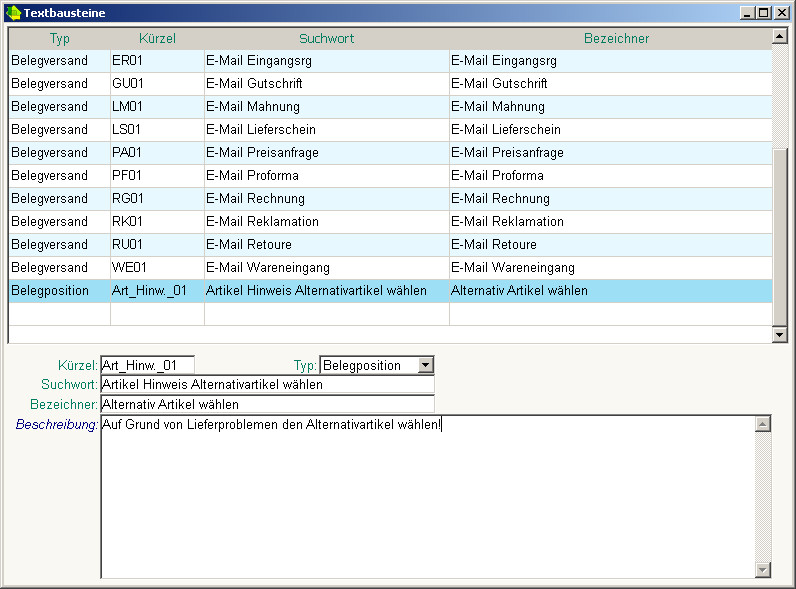Click Bezeichner cell 'E-Mail Wareneingang'
The width and height of the screenshot is (796, 589).
coord(611,268)
